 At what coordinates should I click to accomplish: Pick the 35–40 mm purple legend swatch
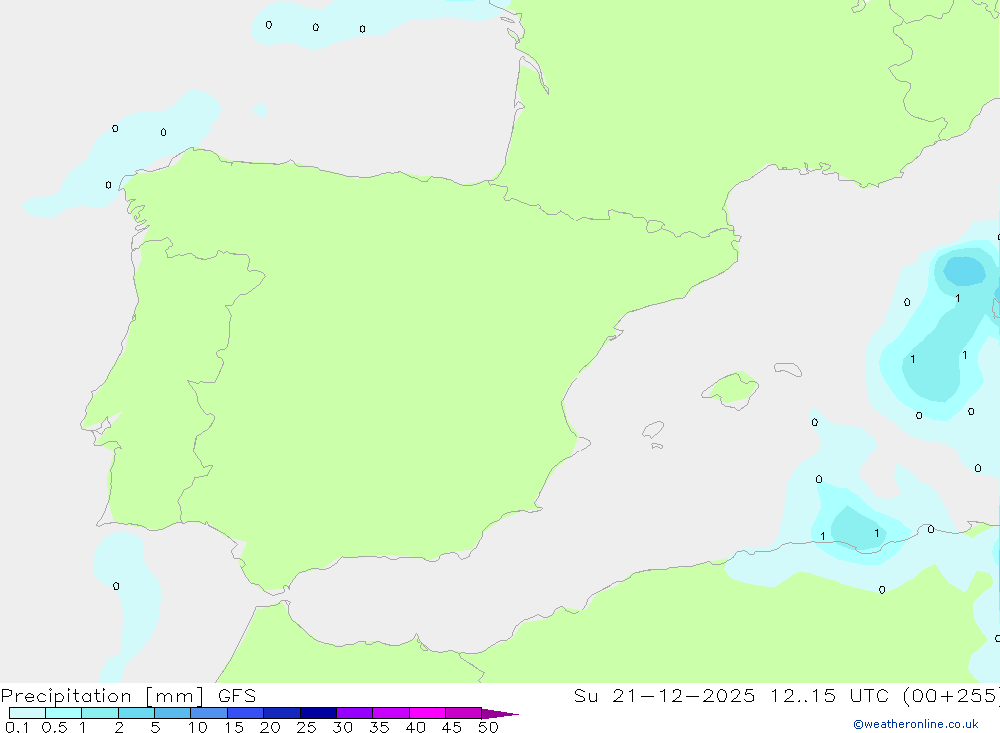pyautogui.click(x=390, y=713)
